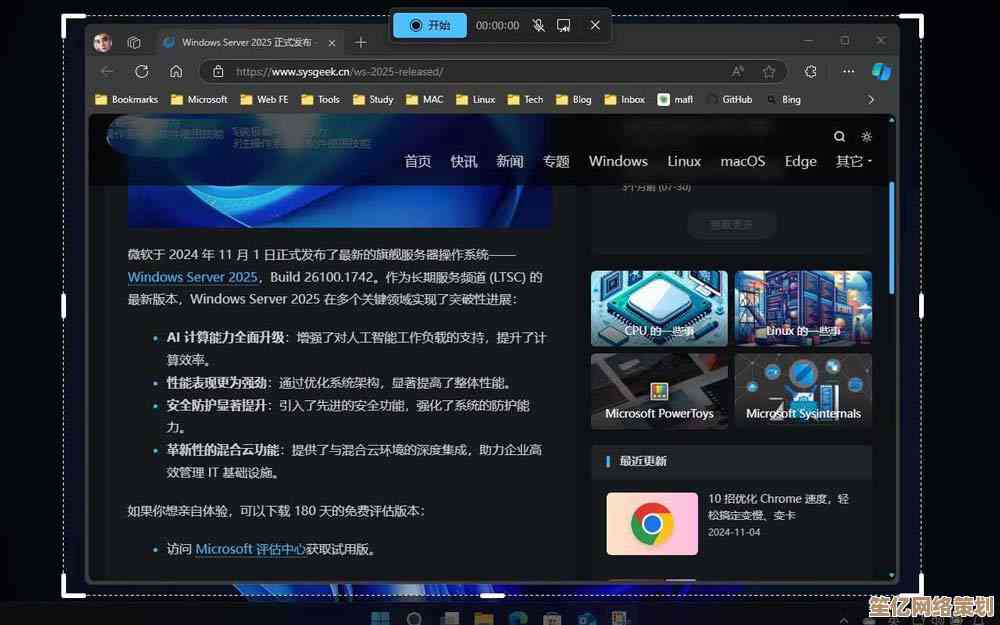The width and height of the screenshot is (1000, 625).
Task: Go to browser home page icon
Action: (x=176, y=71)
